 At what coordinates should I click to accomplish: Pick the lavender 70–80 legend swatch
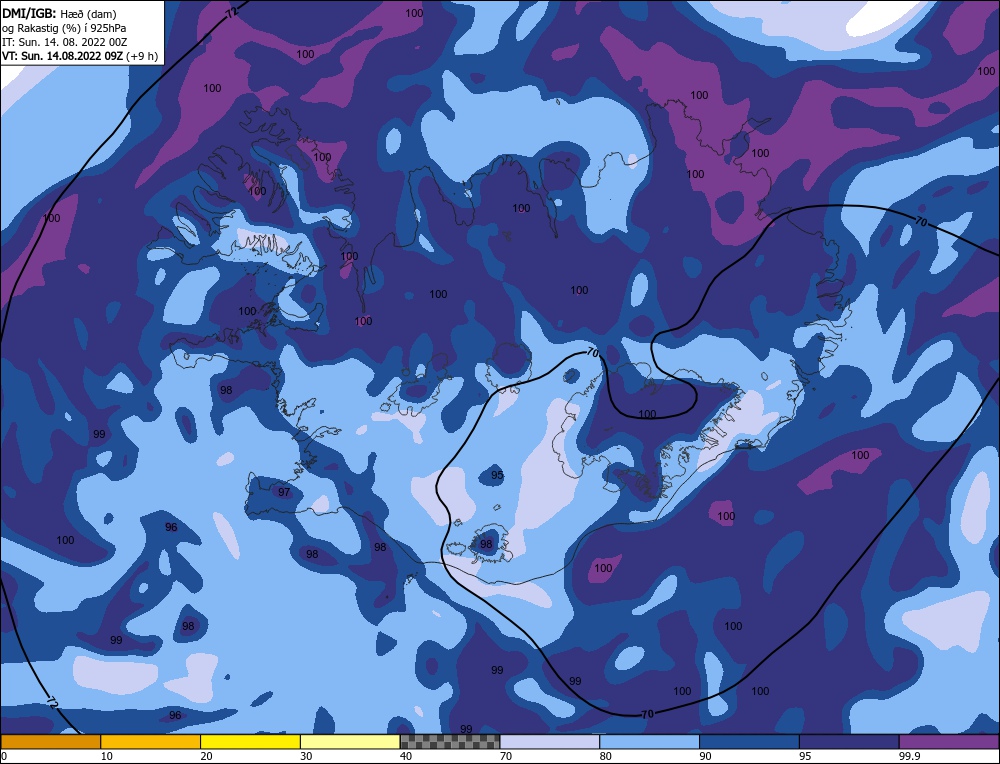[550, 742]
